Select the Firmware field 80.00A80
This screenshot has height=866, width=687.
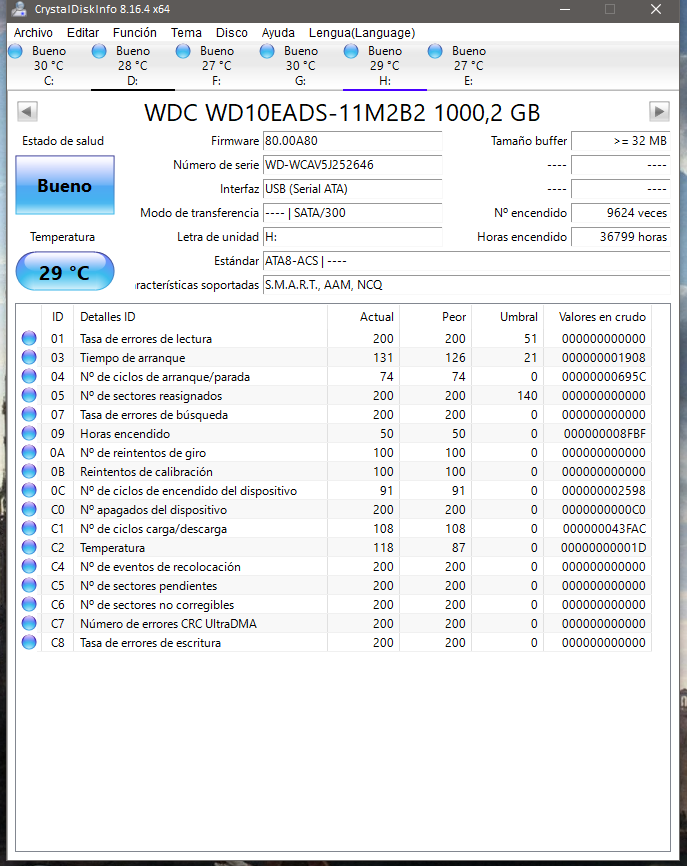(352, 141)
